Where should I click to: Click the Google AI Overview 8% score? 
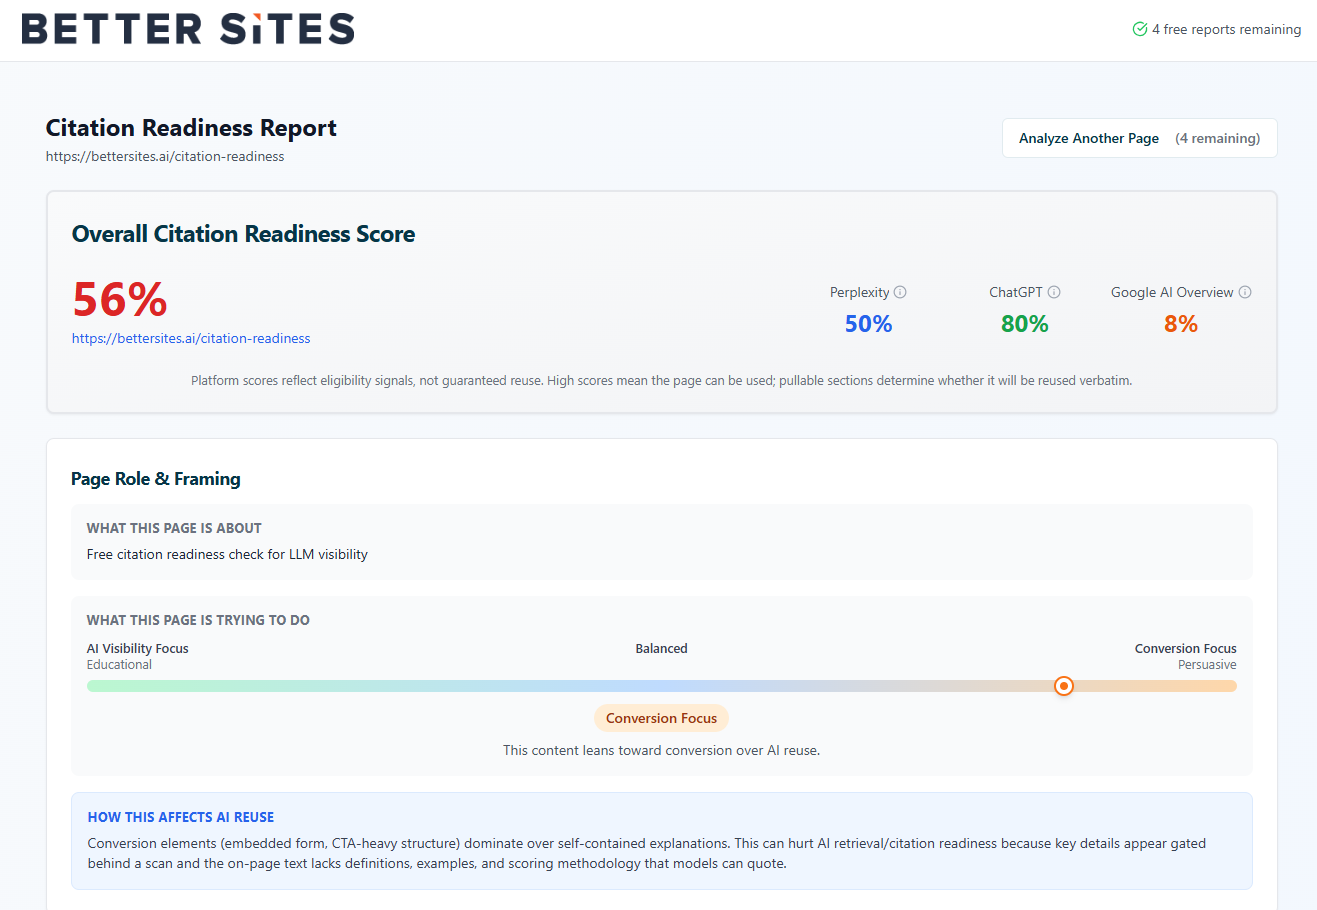pos(1180,323)
